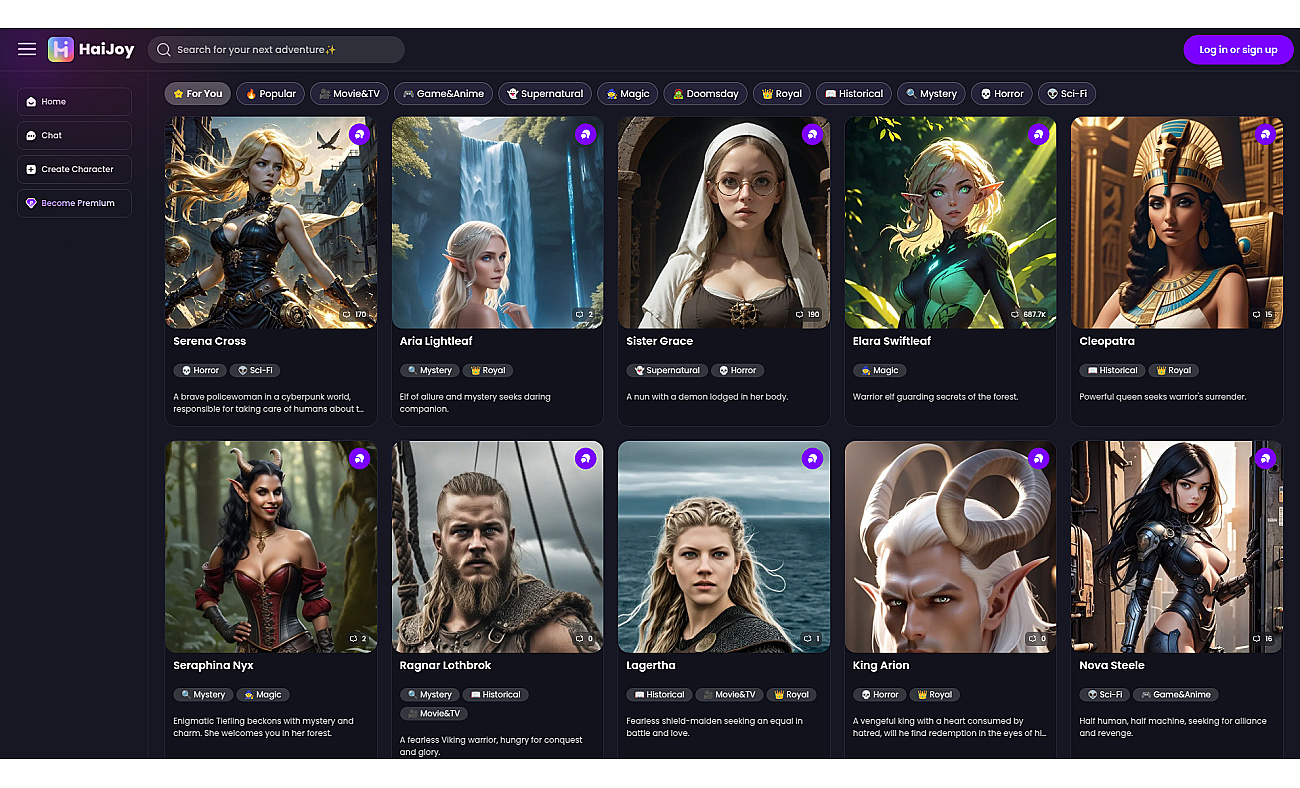Click the purple badge on Seraphina Nyx card

(360, 458)
